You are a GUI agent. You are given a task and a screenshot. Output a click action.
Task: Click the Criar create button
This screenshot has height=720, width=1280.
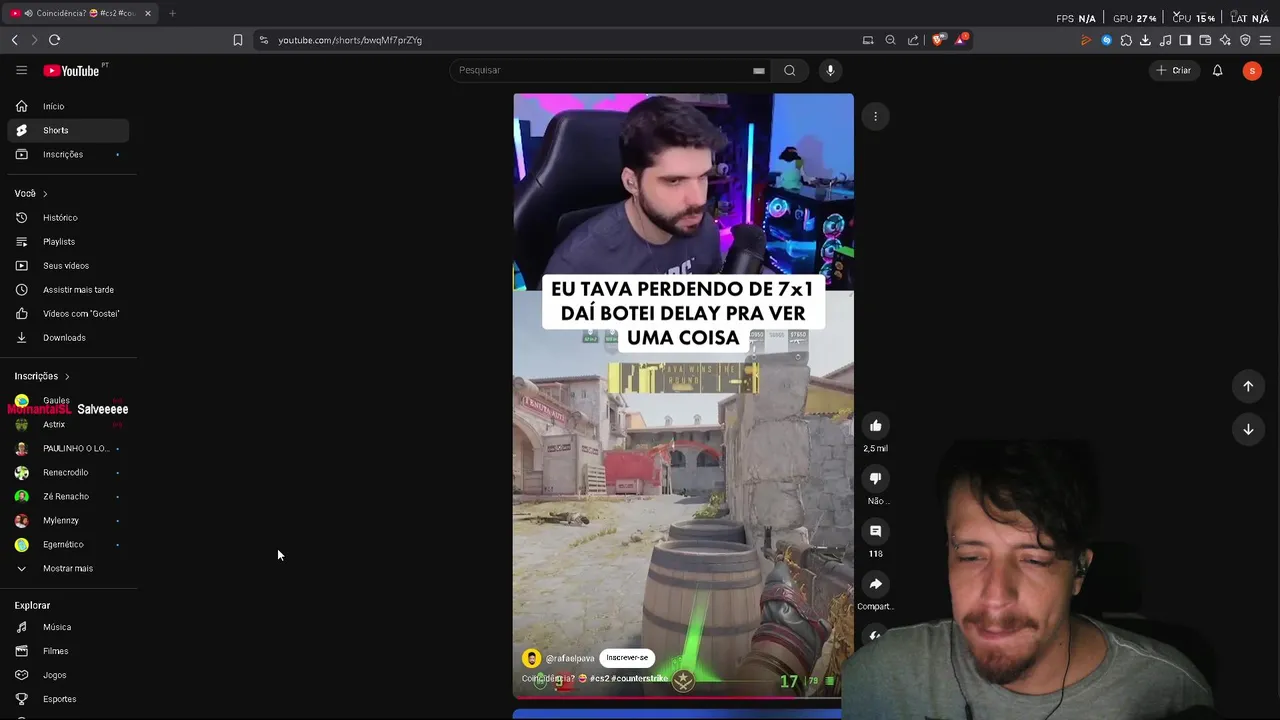point(1174,70)
